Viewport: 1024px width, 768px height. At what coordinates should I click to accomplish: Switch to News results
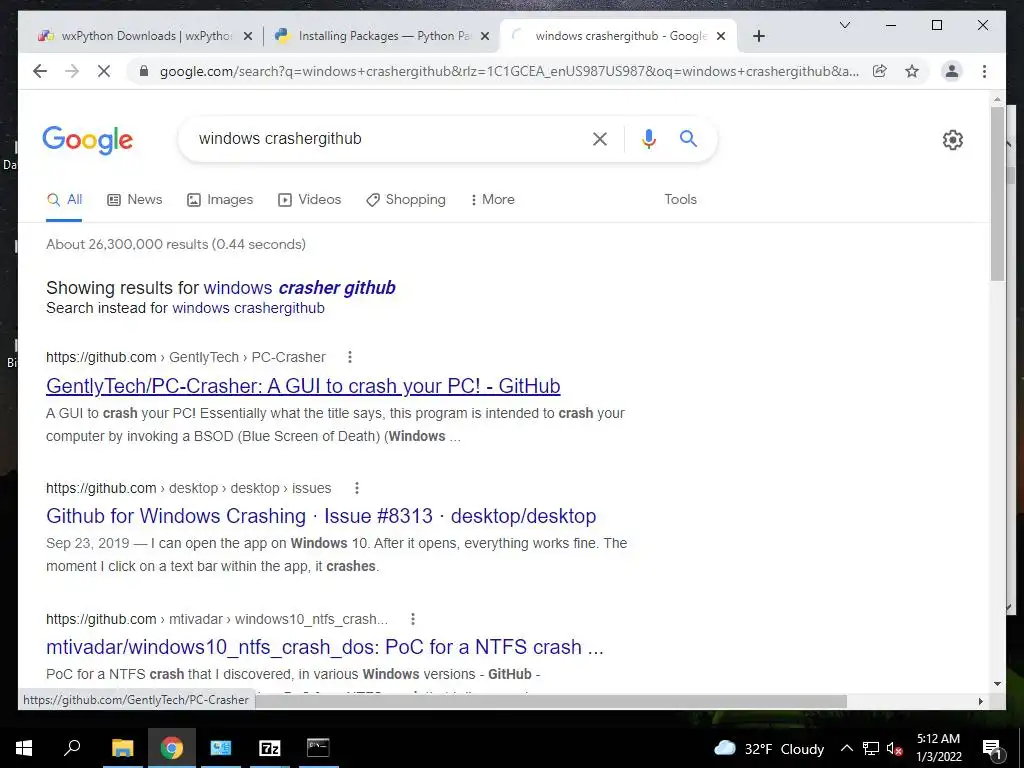(x=135, y=200)
